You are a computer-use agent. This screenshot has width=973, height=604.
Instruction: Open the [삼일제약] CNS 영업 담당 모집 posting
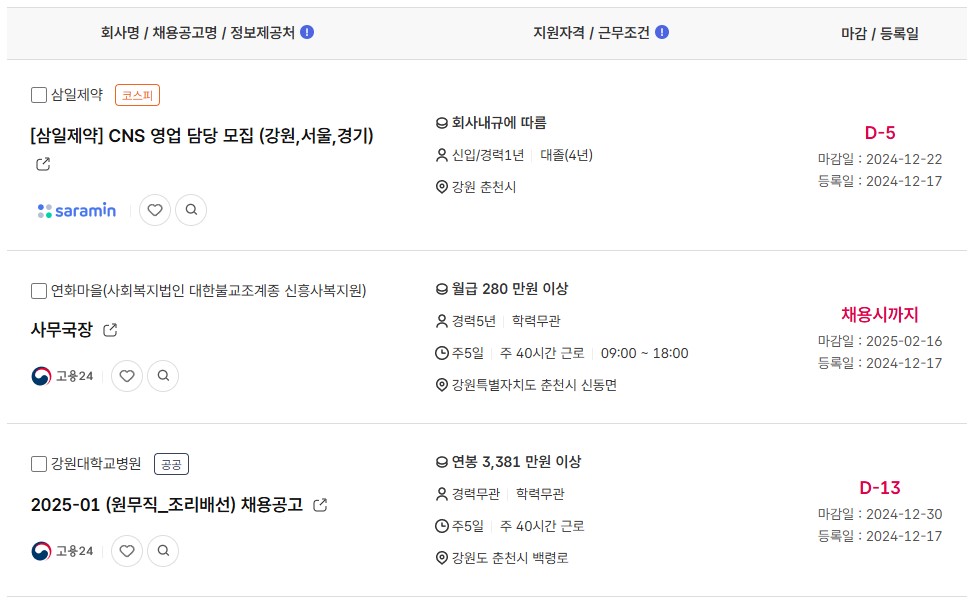[x=202, y=135]
